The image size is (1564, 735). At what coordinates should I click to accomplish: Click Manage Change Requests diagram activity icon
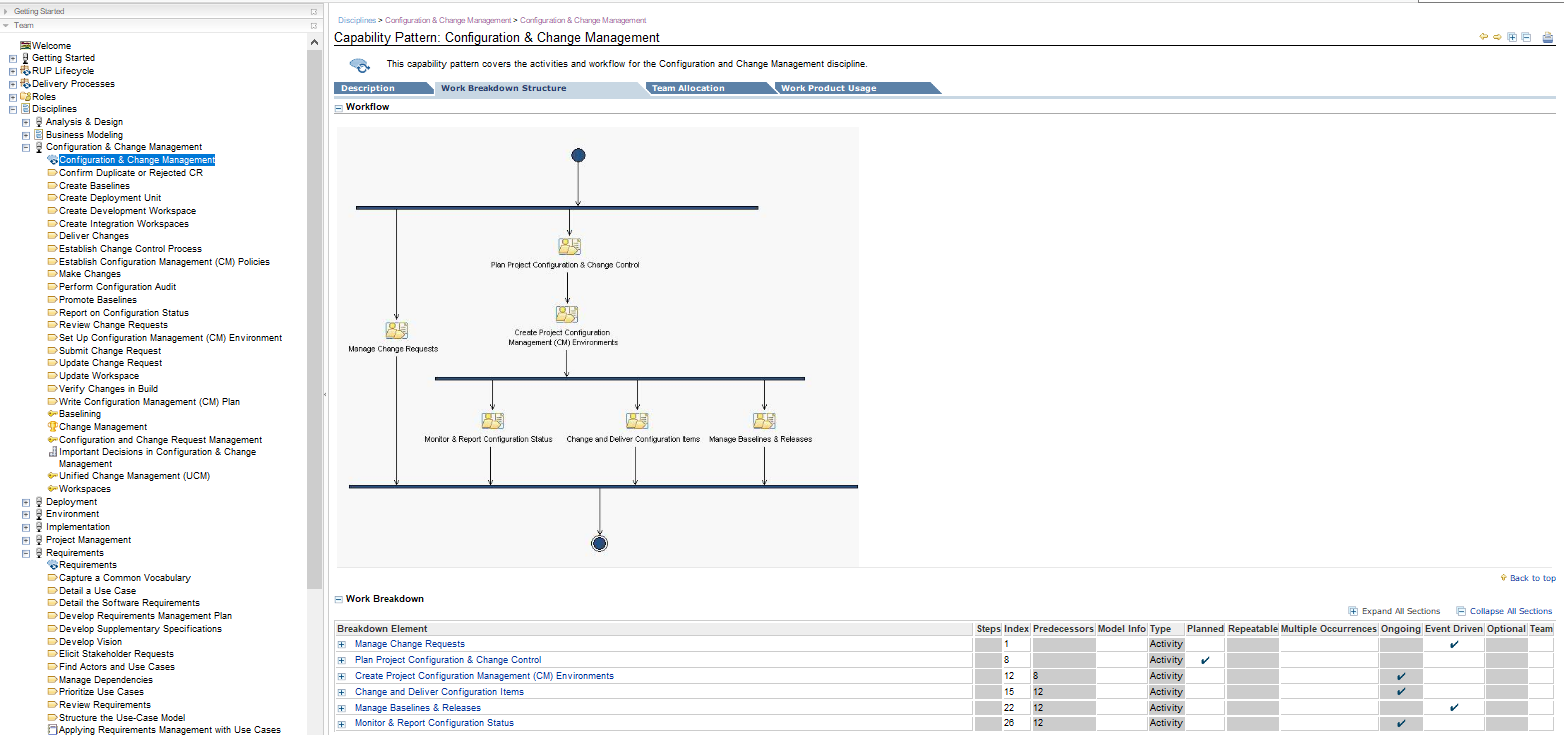(x=396, y=331)
